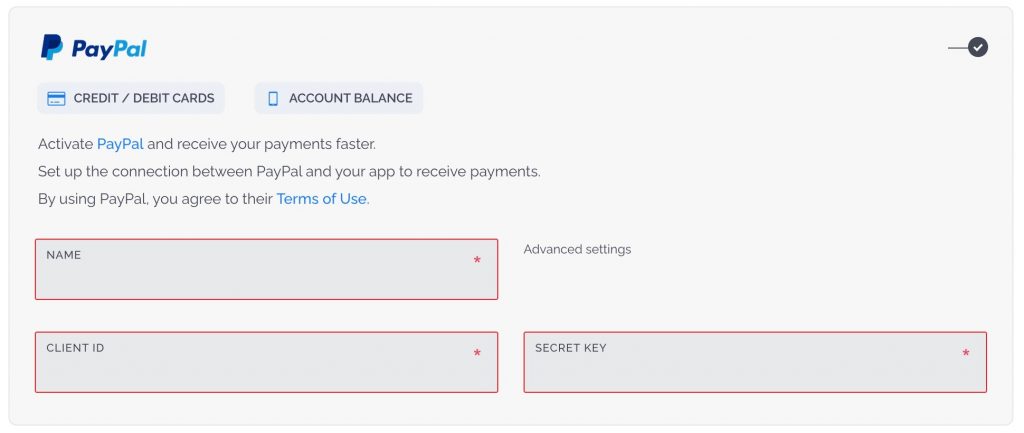
Task: Click the credit card icon
Action: 56,99
